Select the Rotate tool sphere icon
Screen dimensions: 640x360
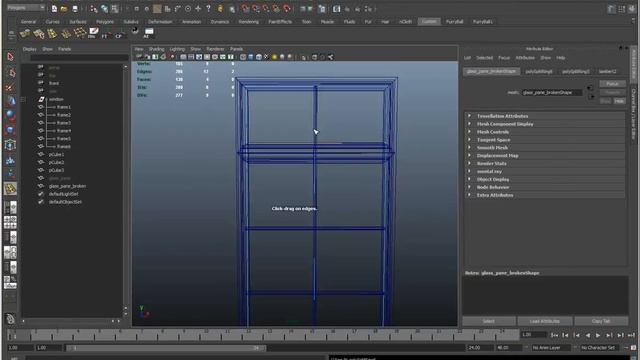point(11,115)
